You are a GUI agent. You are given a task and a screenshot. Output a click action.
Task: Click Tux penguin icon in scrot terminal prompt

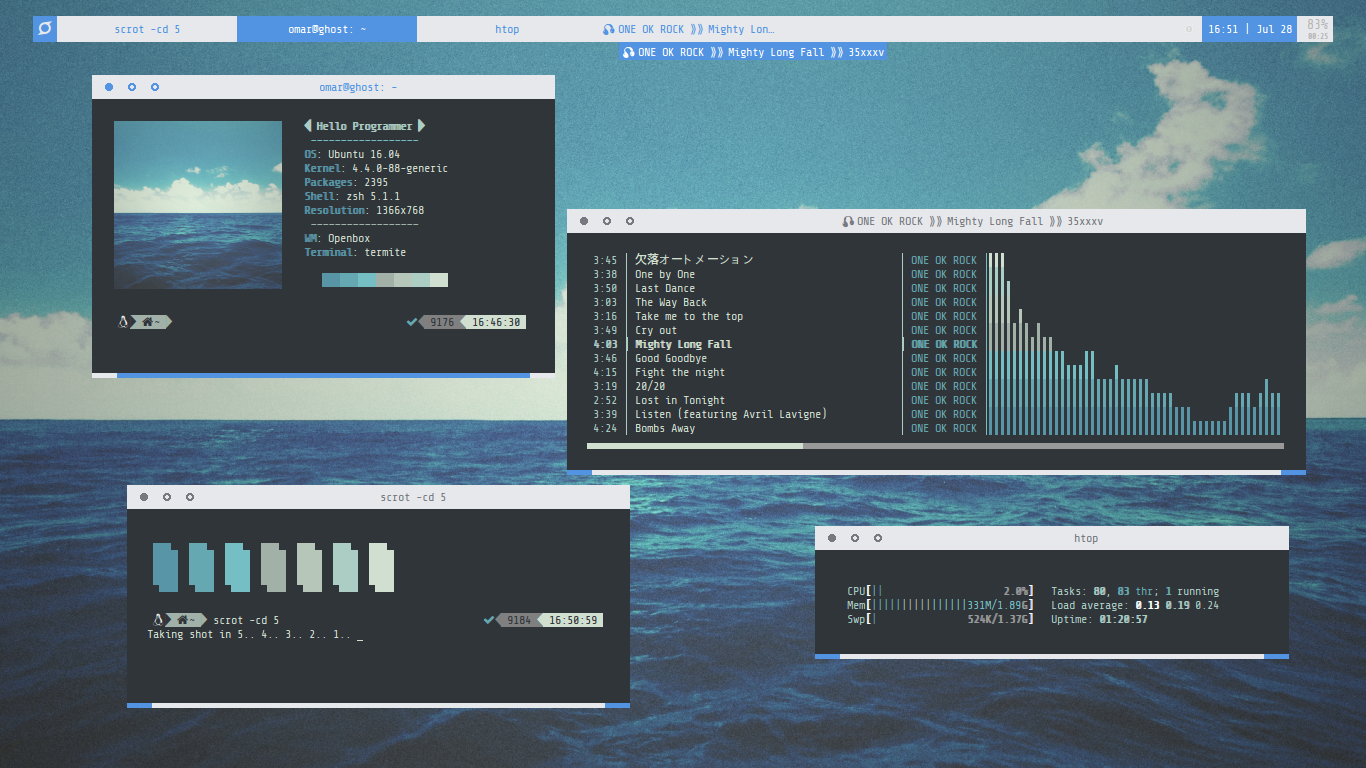tap(158, 620)
